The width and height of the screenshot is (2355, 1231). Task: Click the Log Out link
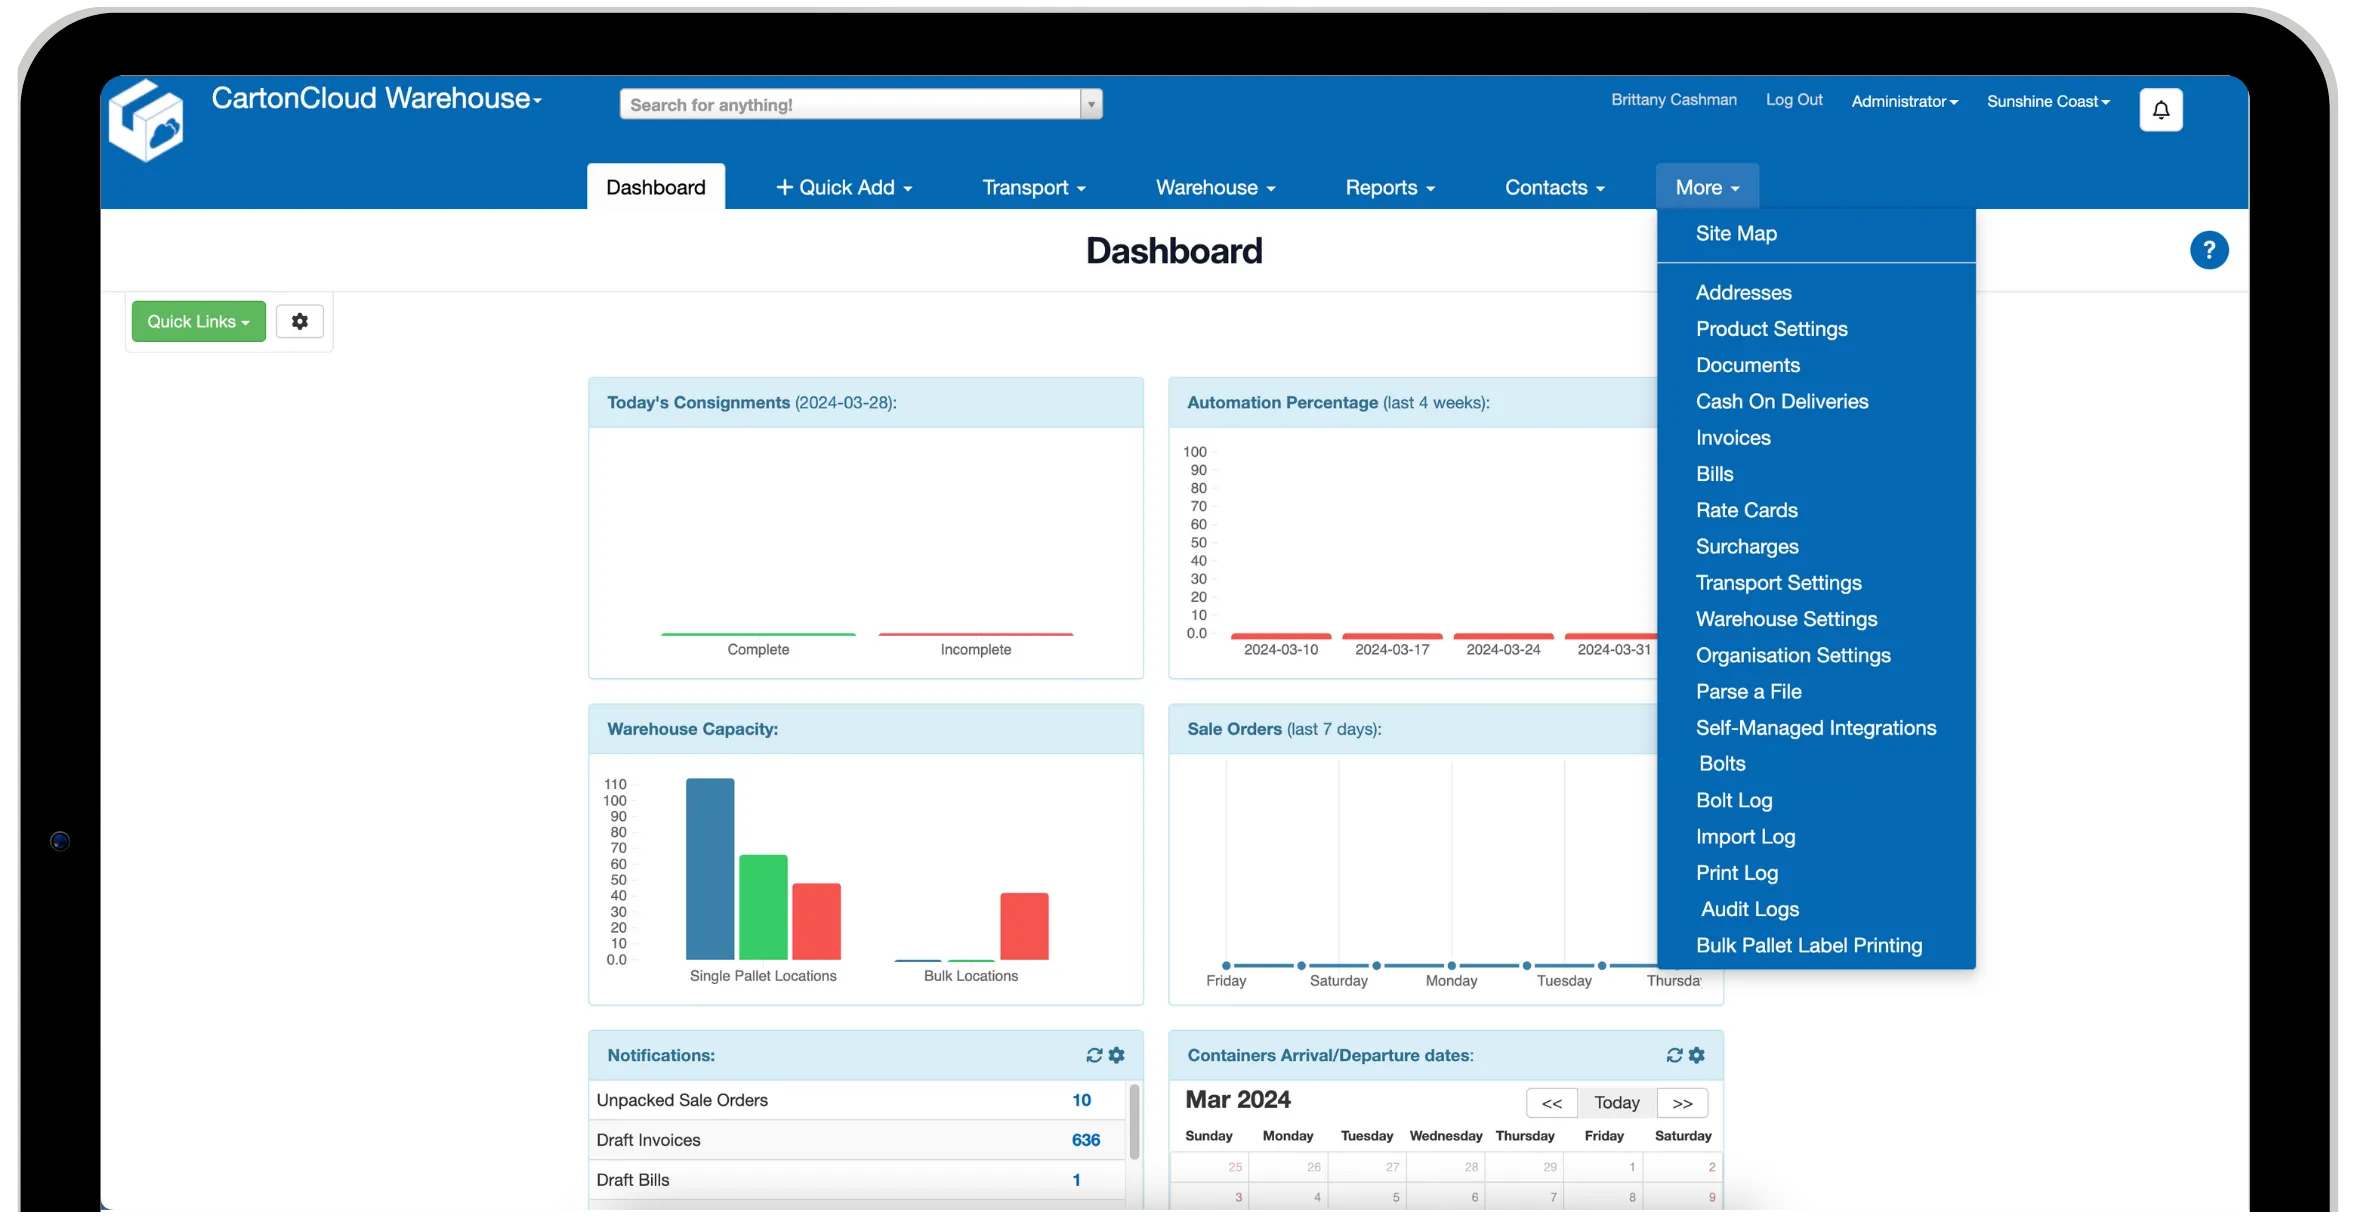(1794, 100)
